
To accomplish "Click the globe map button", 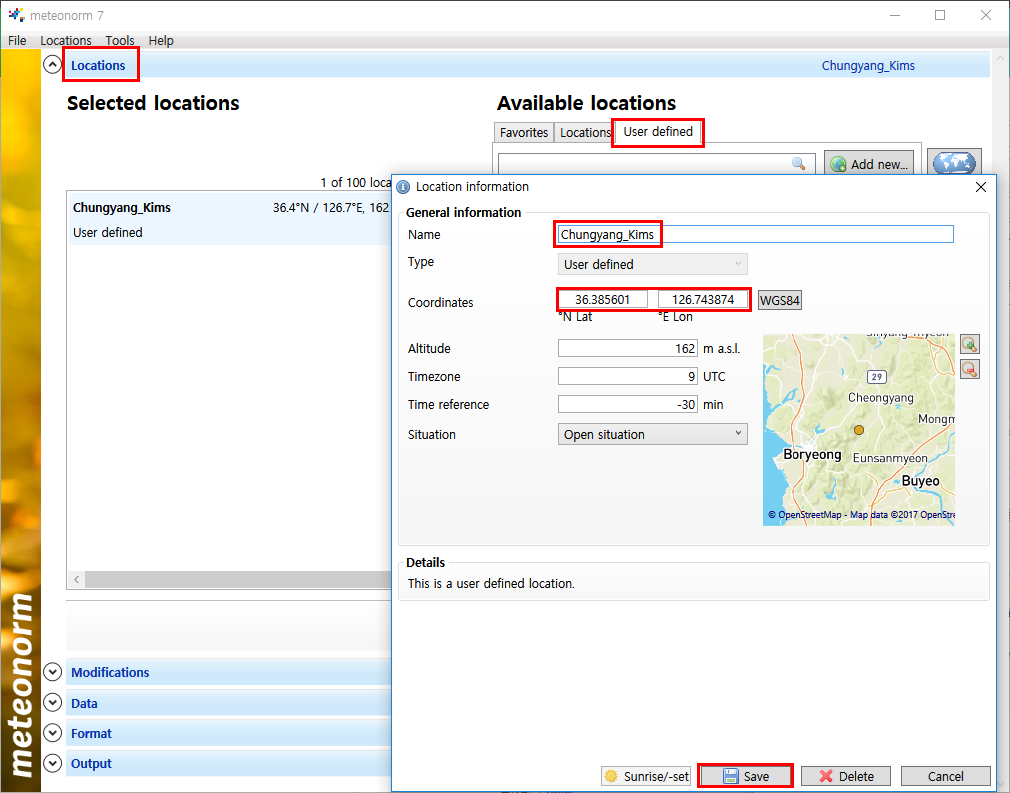I will (x=954, y=164).
